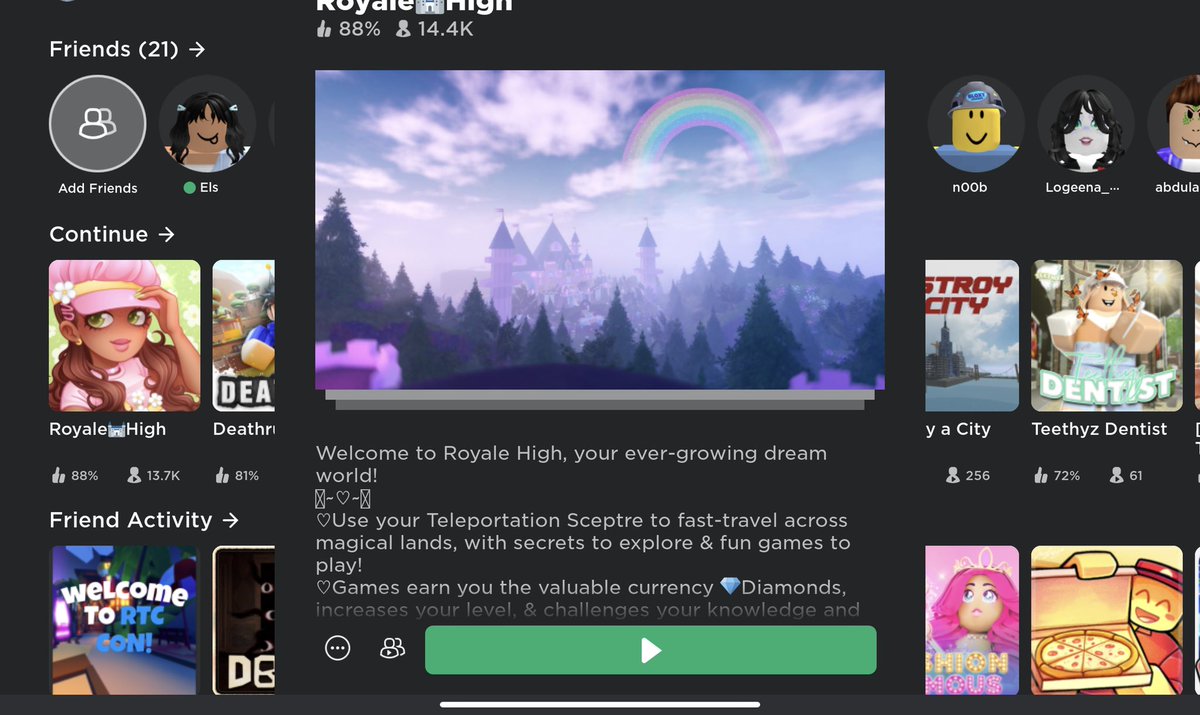The image size is (1200, 715).
Task: Click the abdula avatar
Action: tap(1174, 125)
